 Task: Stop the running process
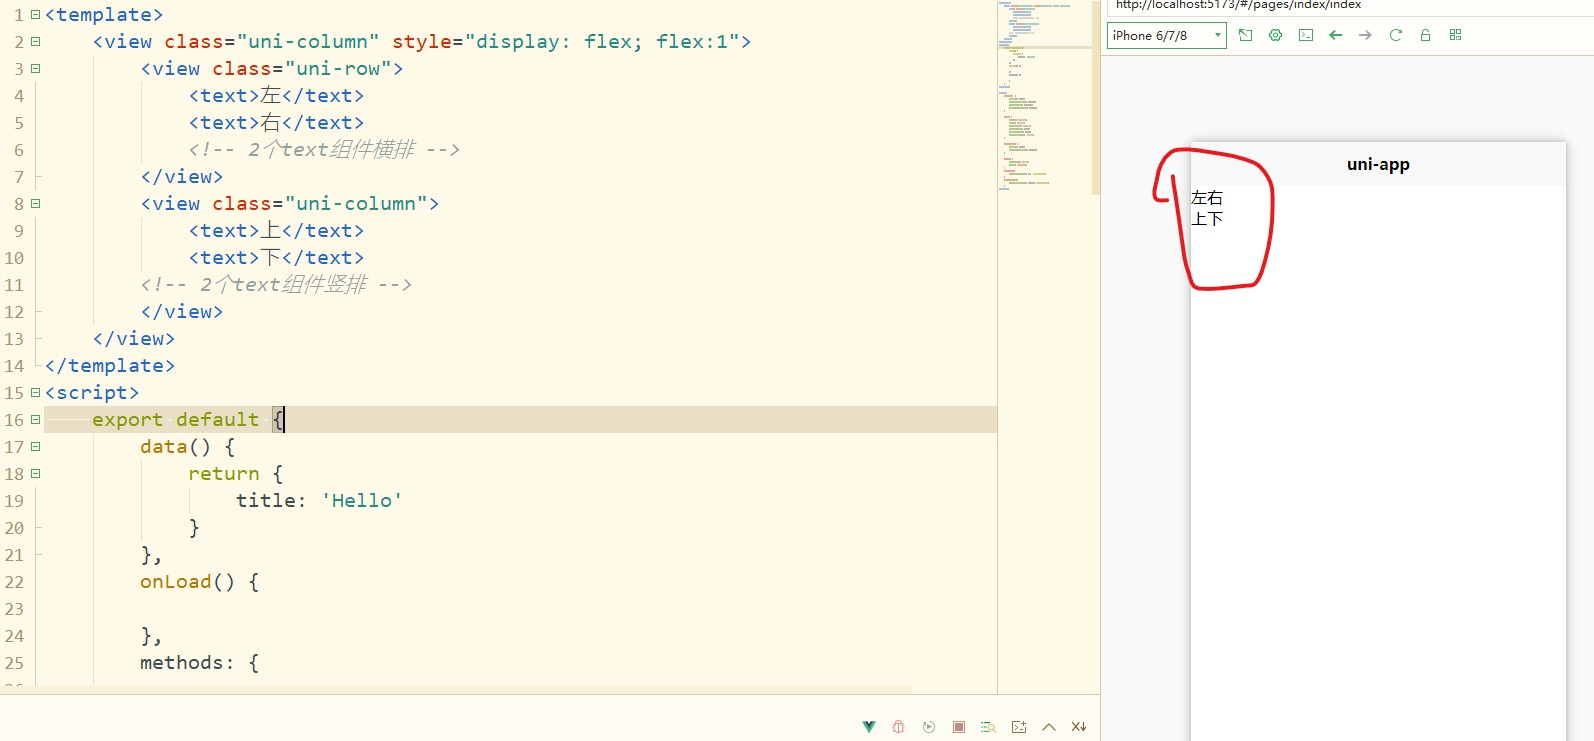coord(959,727)
